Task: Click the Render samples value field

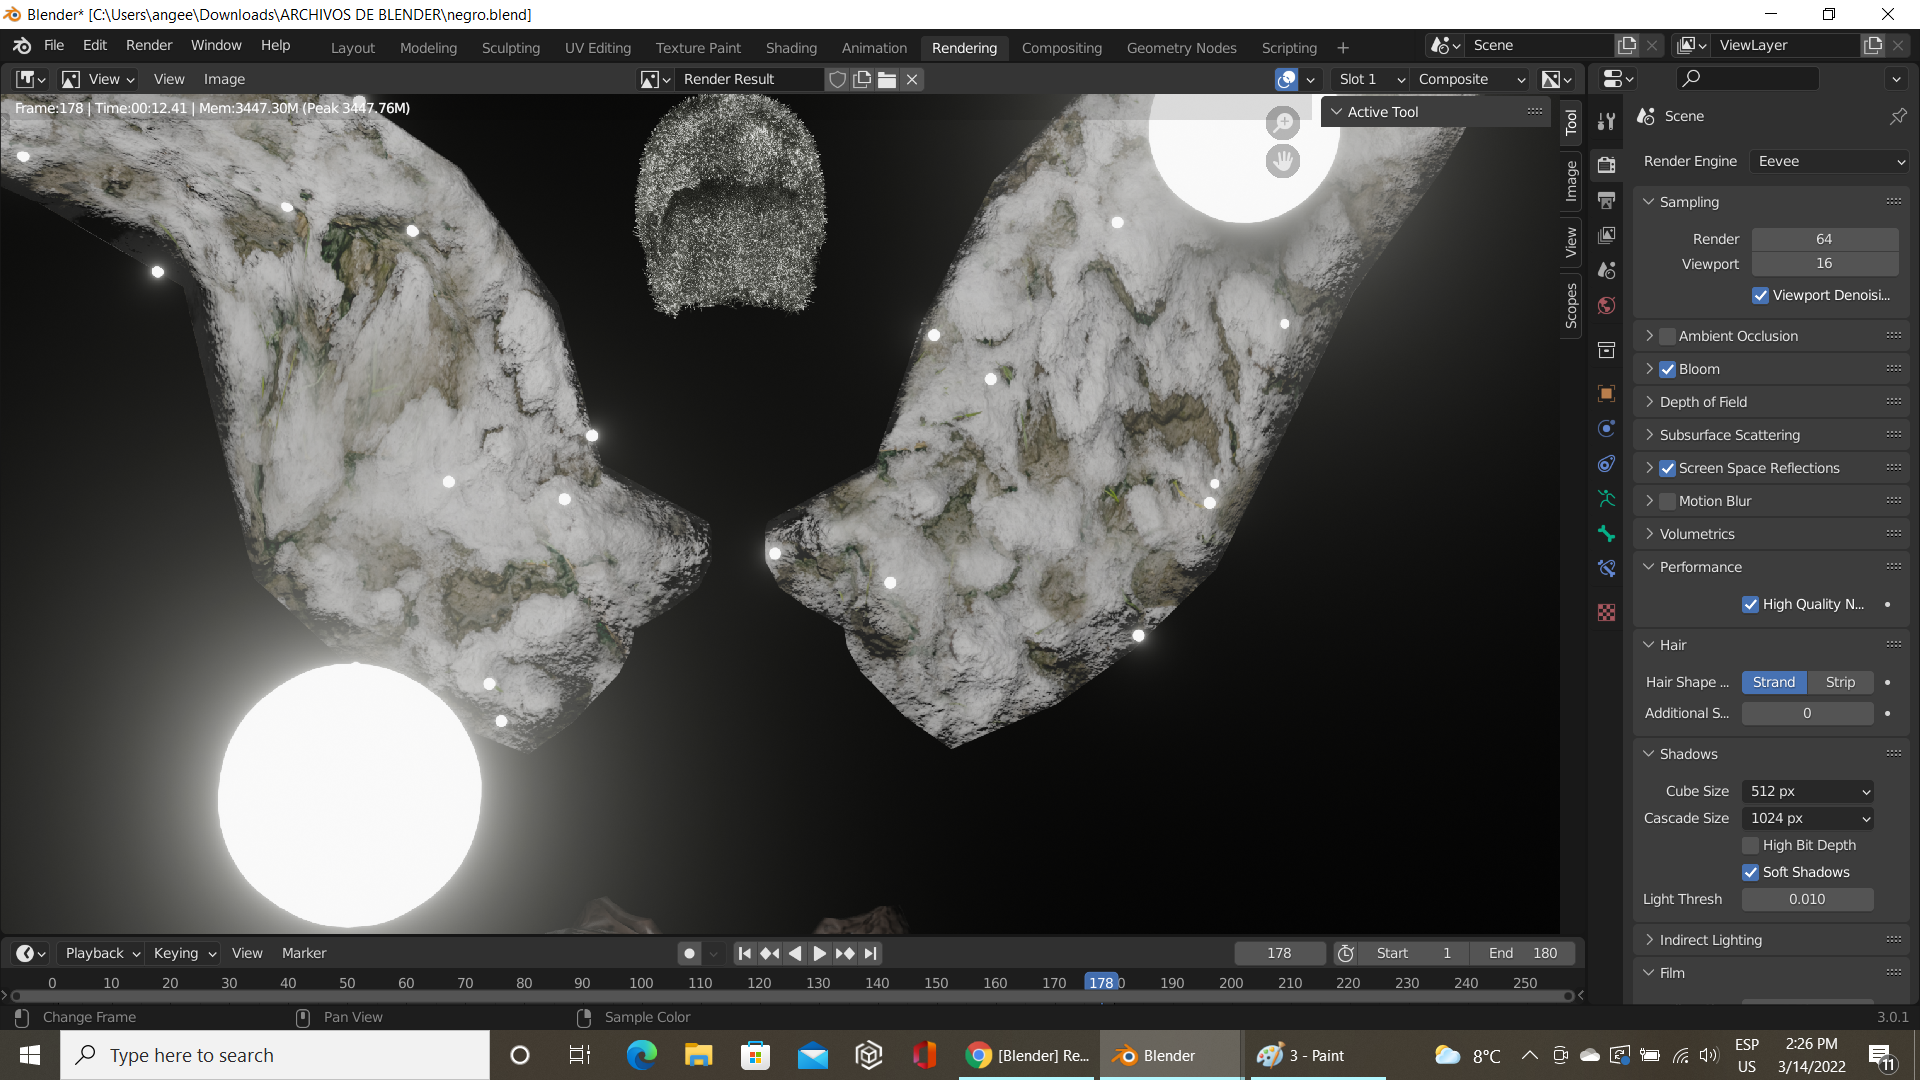Action: pos(1824,239)
